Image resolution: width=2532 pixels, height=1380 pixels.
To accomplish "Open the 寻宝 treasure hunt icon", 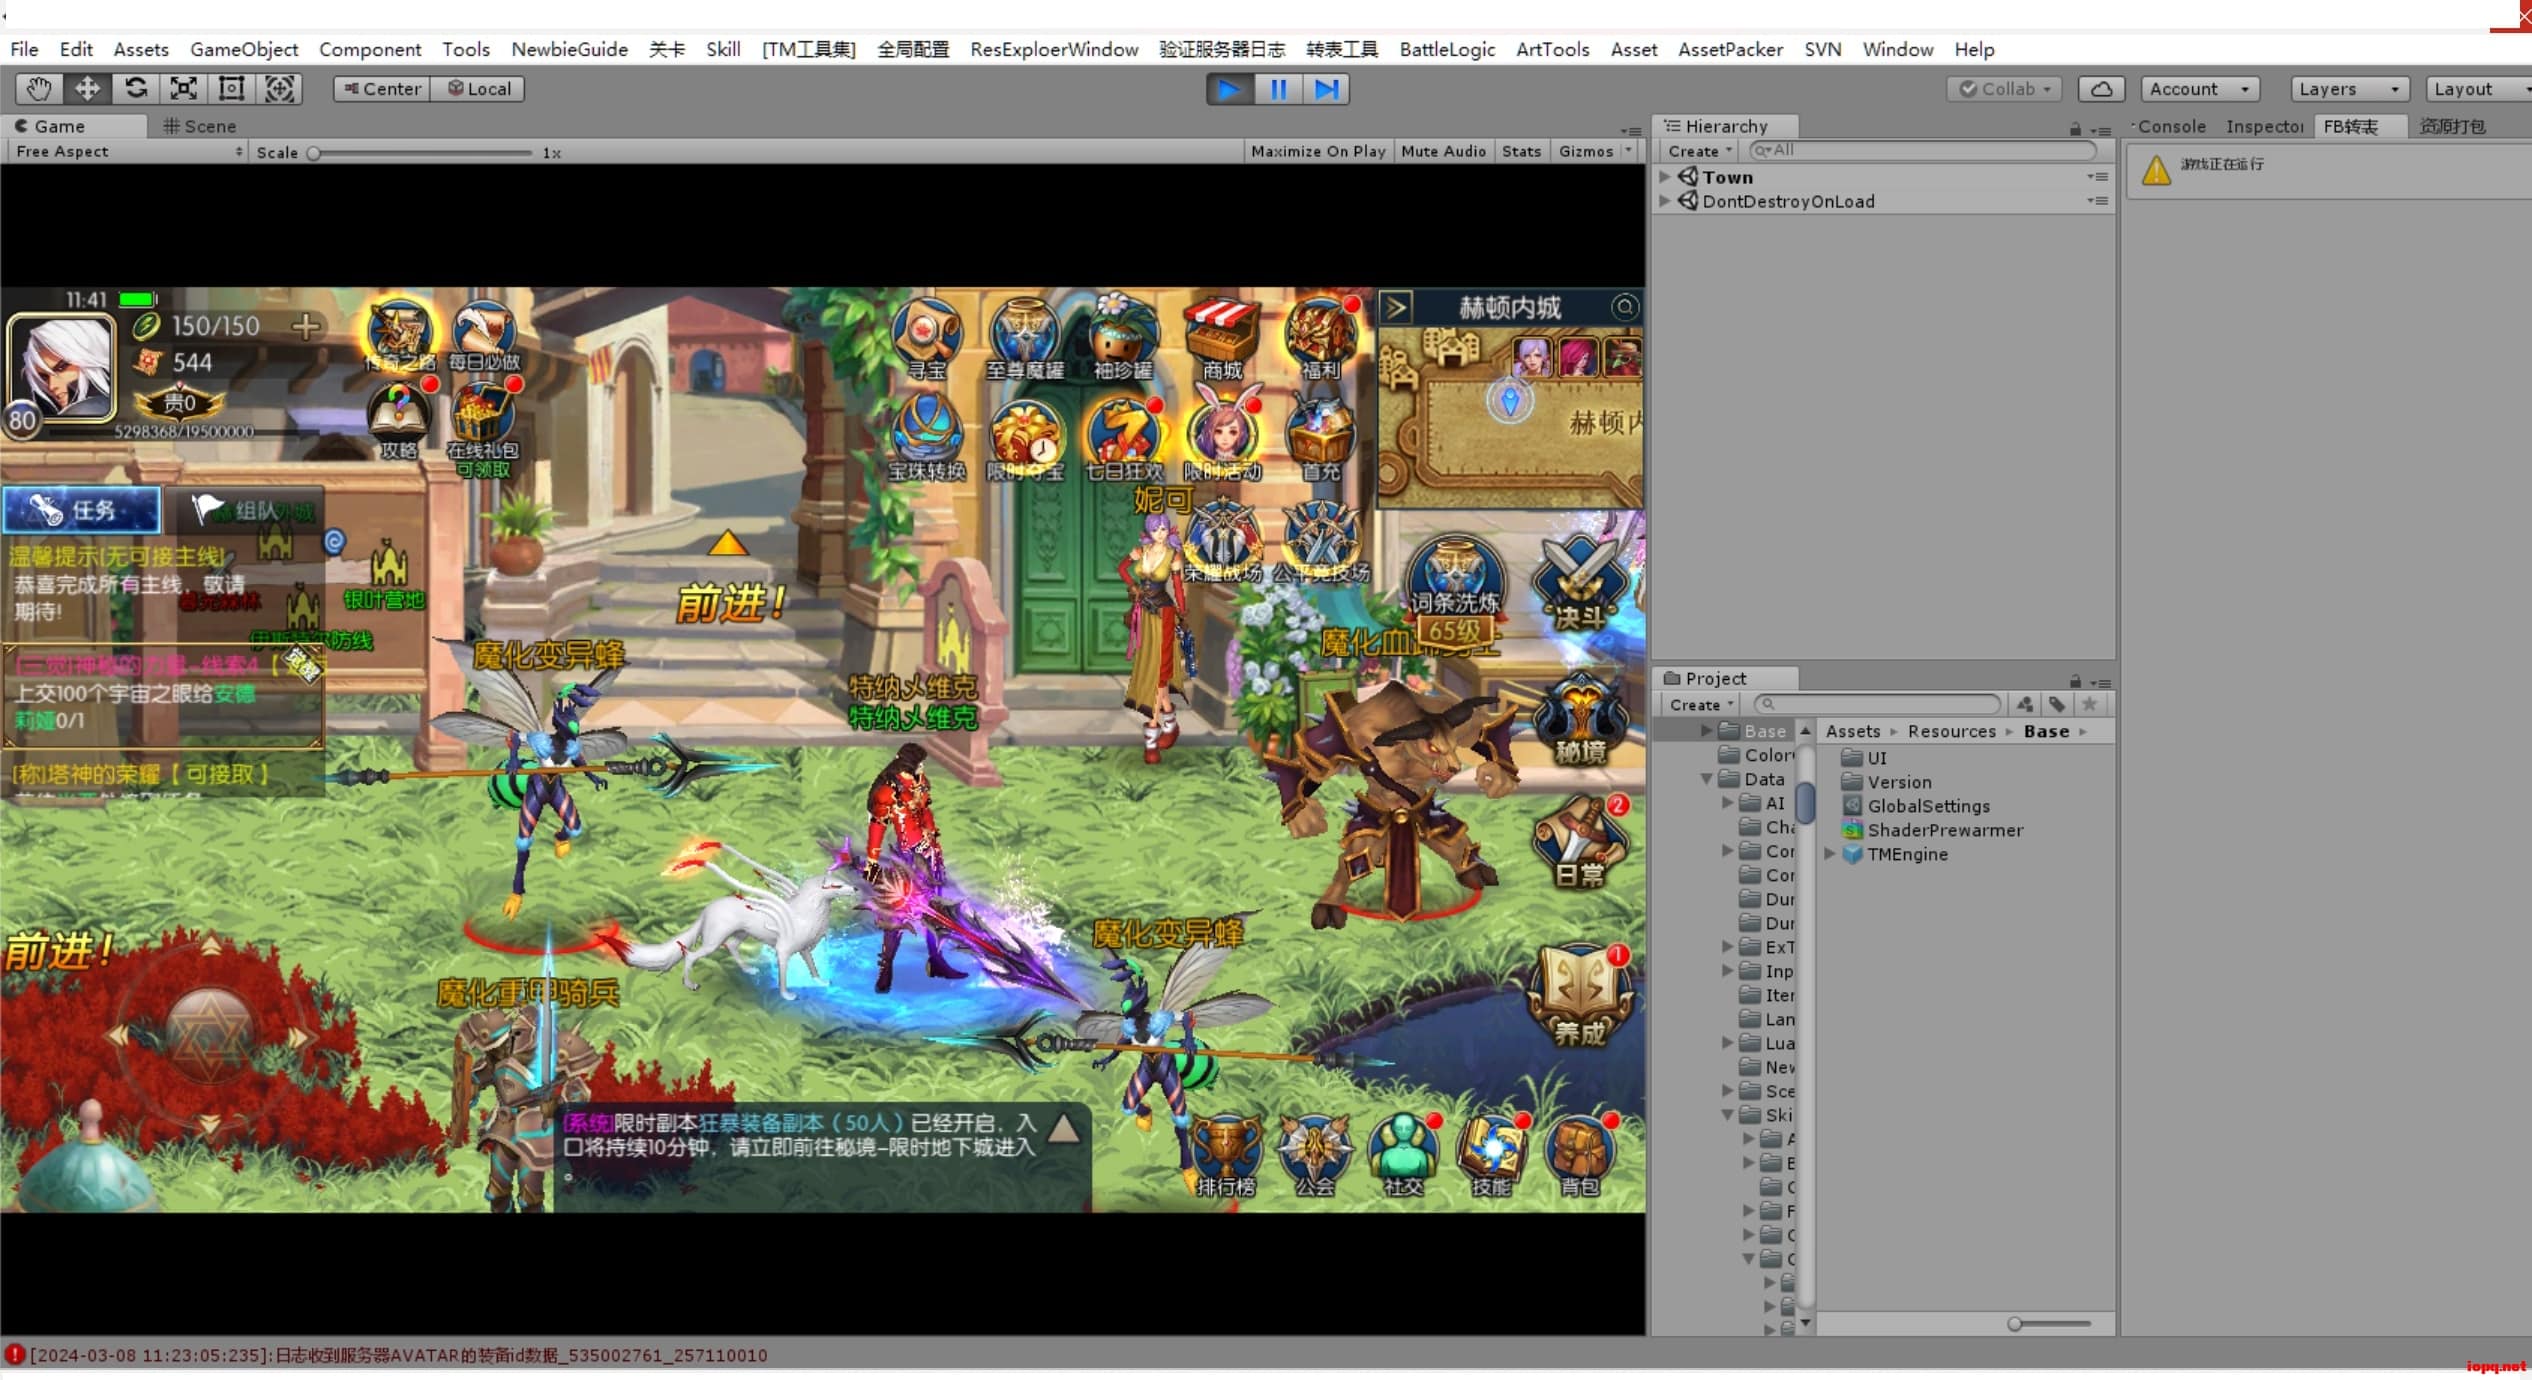I will 926,340.
